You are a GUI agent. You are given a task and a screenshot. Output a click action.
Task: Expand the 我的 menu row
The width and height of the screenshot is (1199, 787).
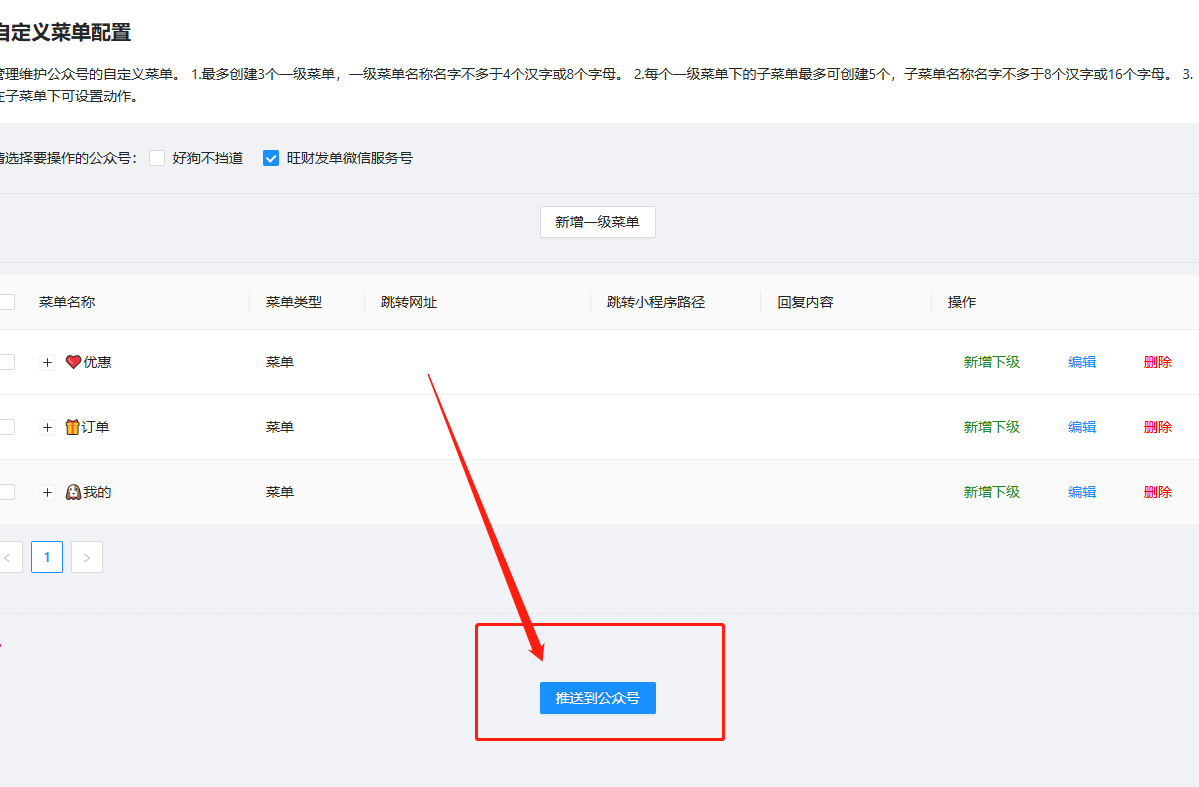(47, 492)
